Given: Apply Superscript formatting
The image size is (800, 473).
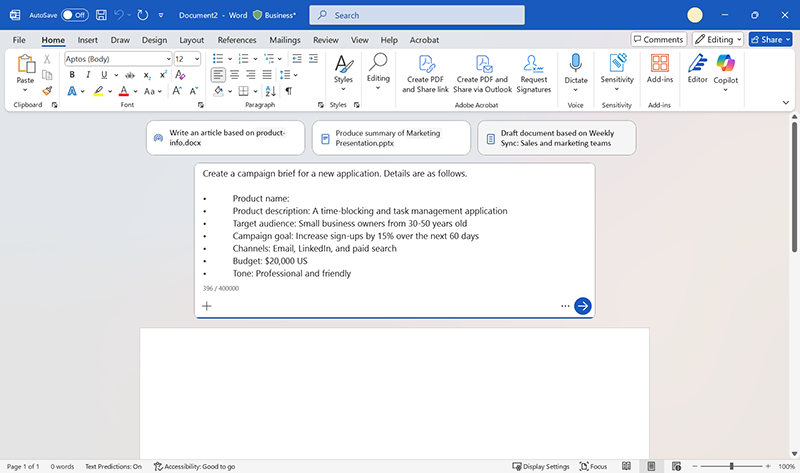Looking at the screenshot, I should [x=163, y=74].
